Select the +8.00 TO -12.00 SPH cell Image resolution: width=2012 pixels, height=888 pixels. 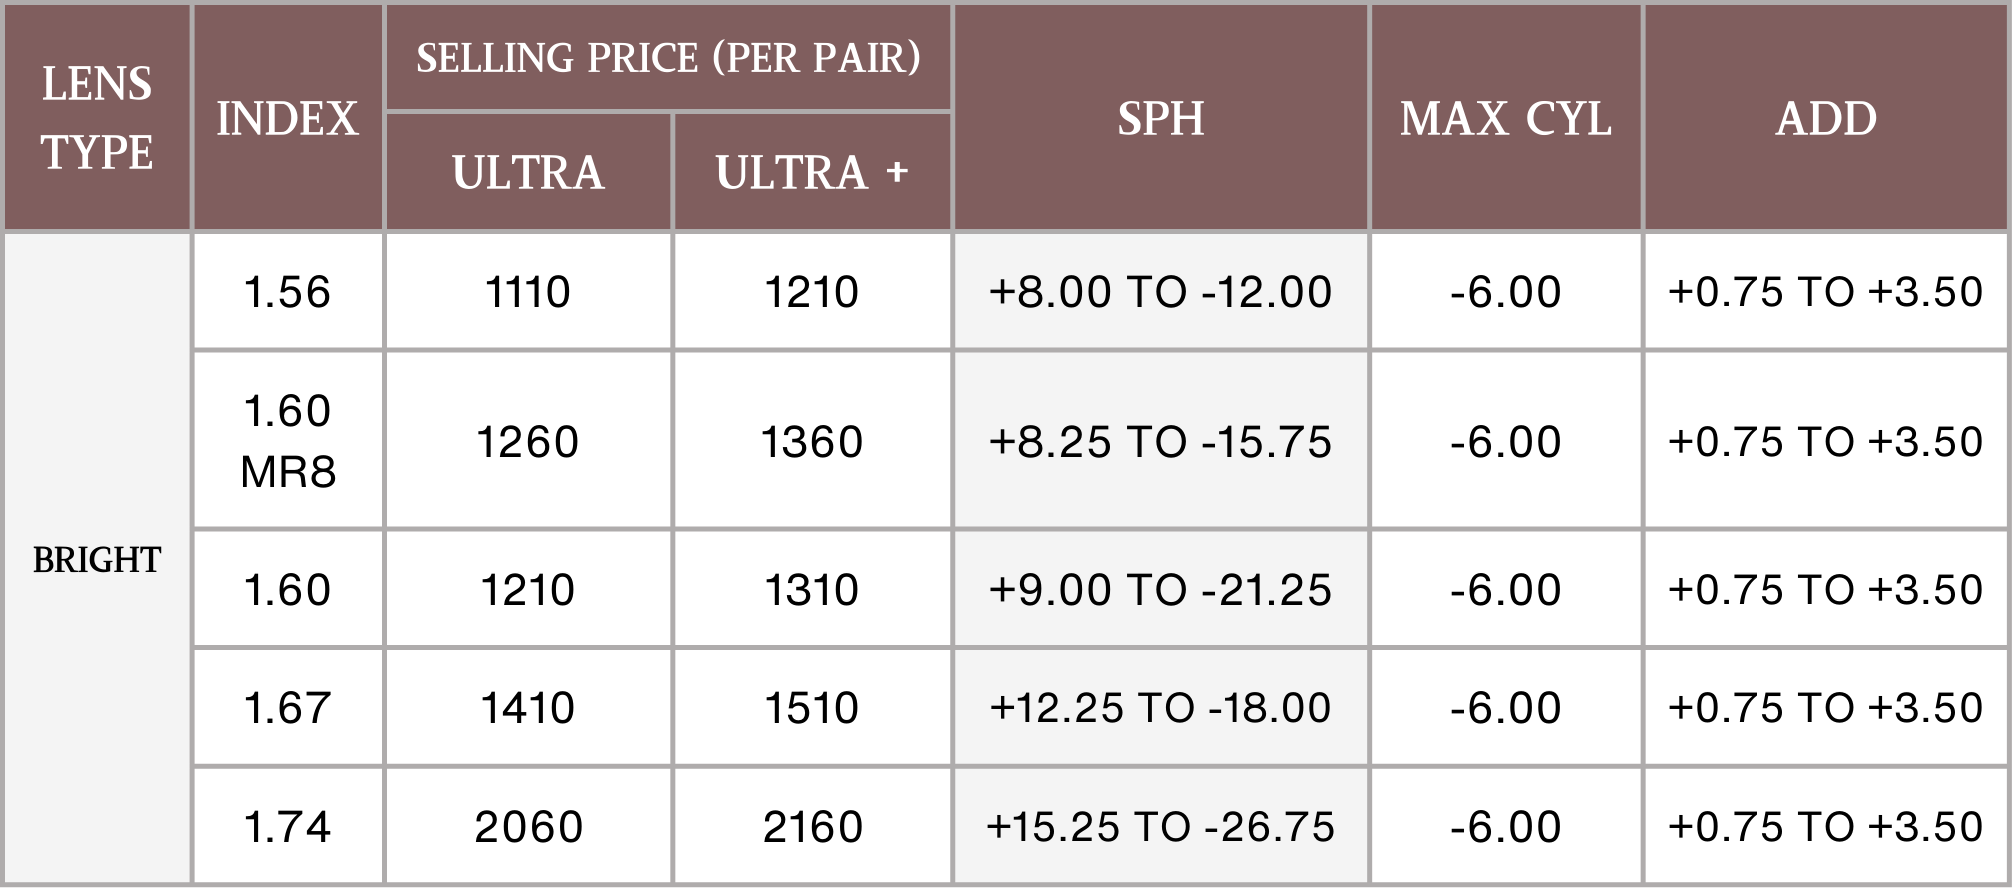pyautogui.click(x=1160, y=292)
